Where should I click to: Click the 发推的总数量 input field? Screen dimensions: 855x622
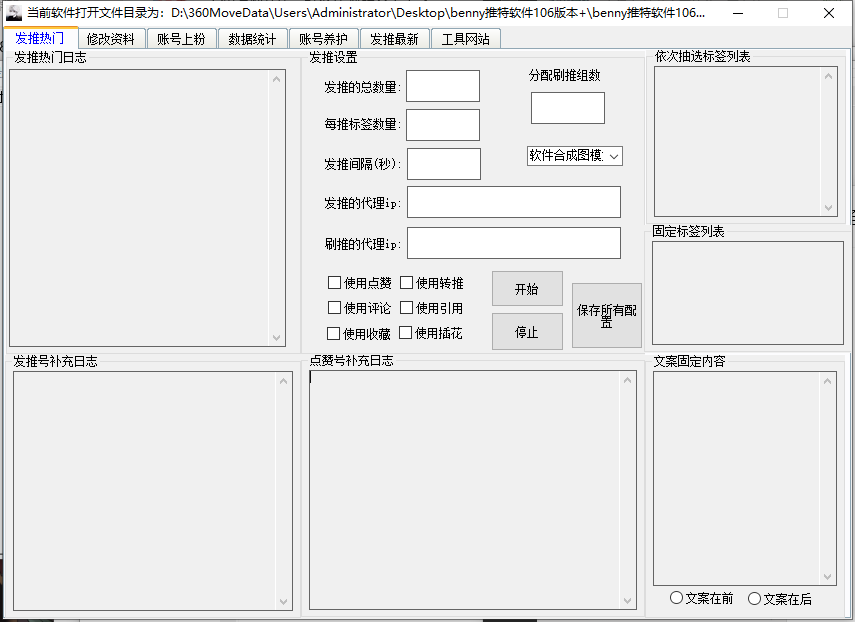(x=442, y=86)
